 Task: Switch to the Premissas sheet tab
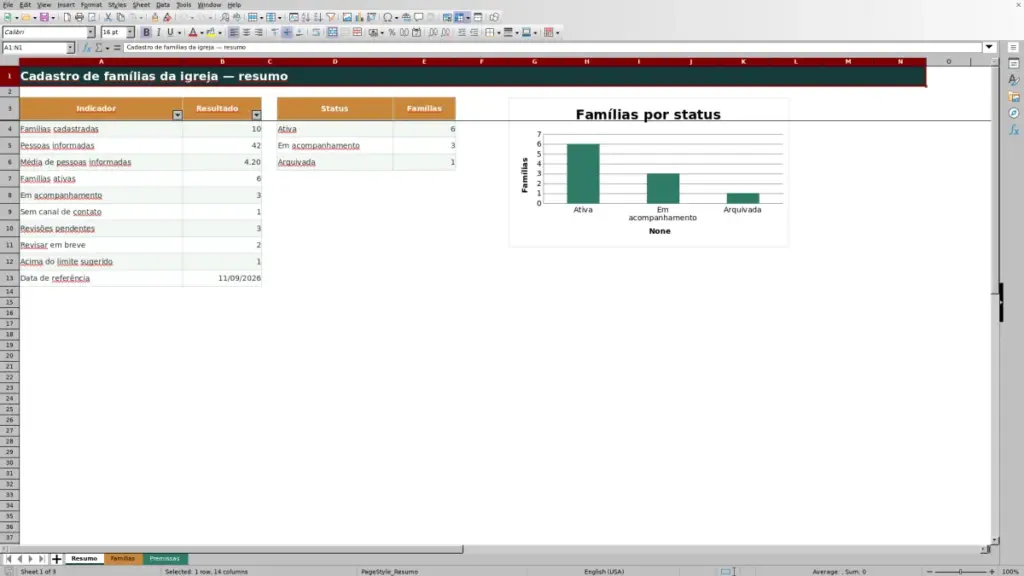pos(165,559)
